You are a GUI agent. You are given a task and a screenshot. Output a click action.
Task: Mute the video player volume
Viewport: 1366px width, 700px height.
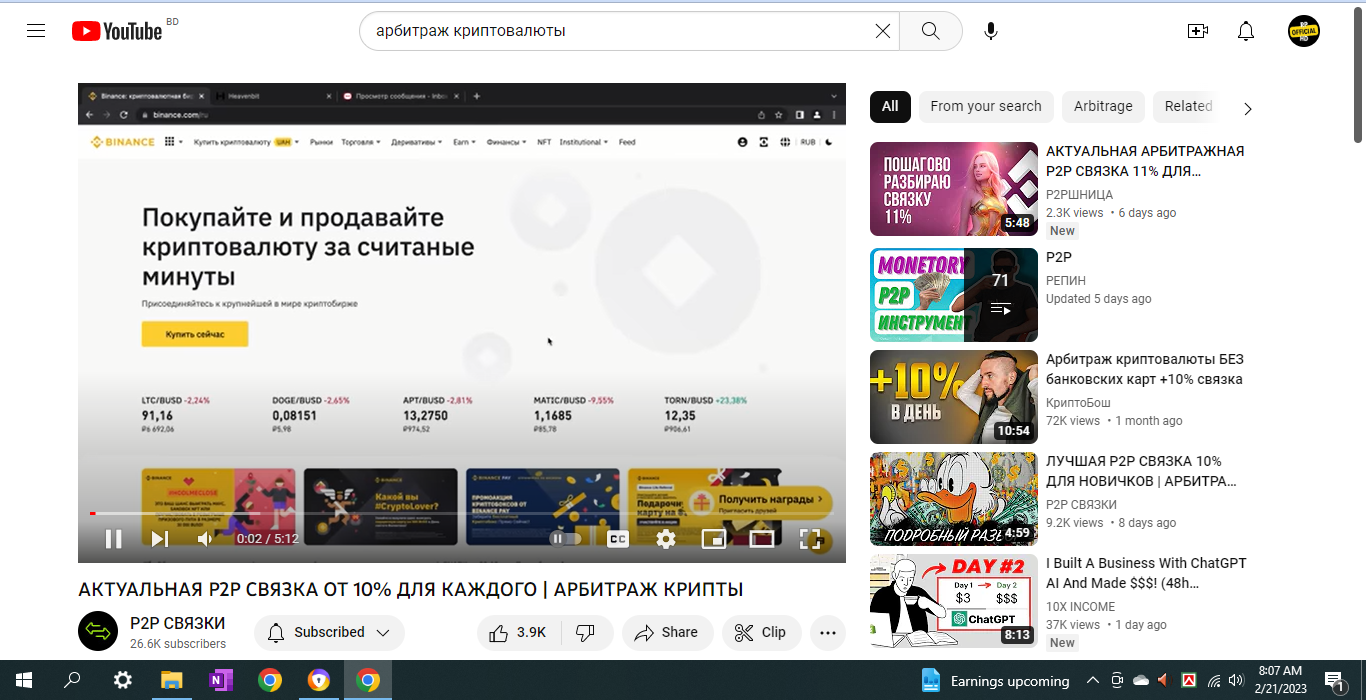click(x=205, y=539)
